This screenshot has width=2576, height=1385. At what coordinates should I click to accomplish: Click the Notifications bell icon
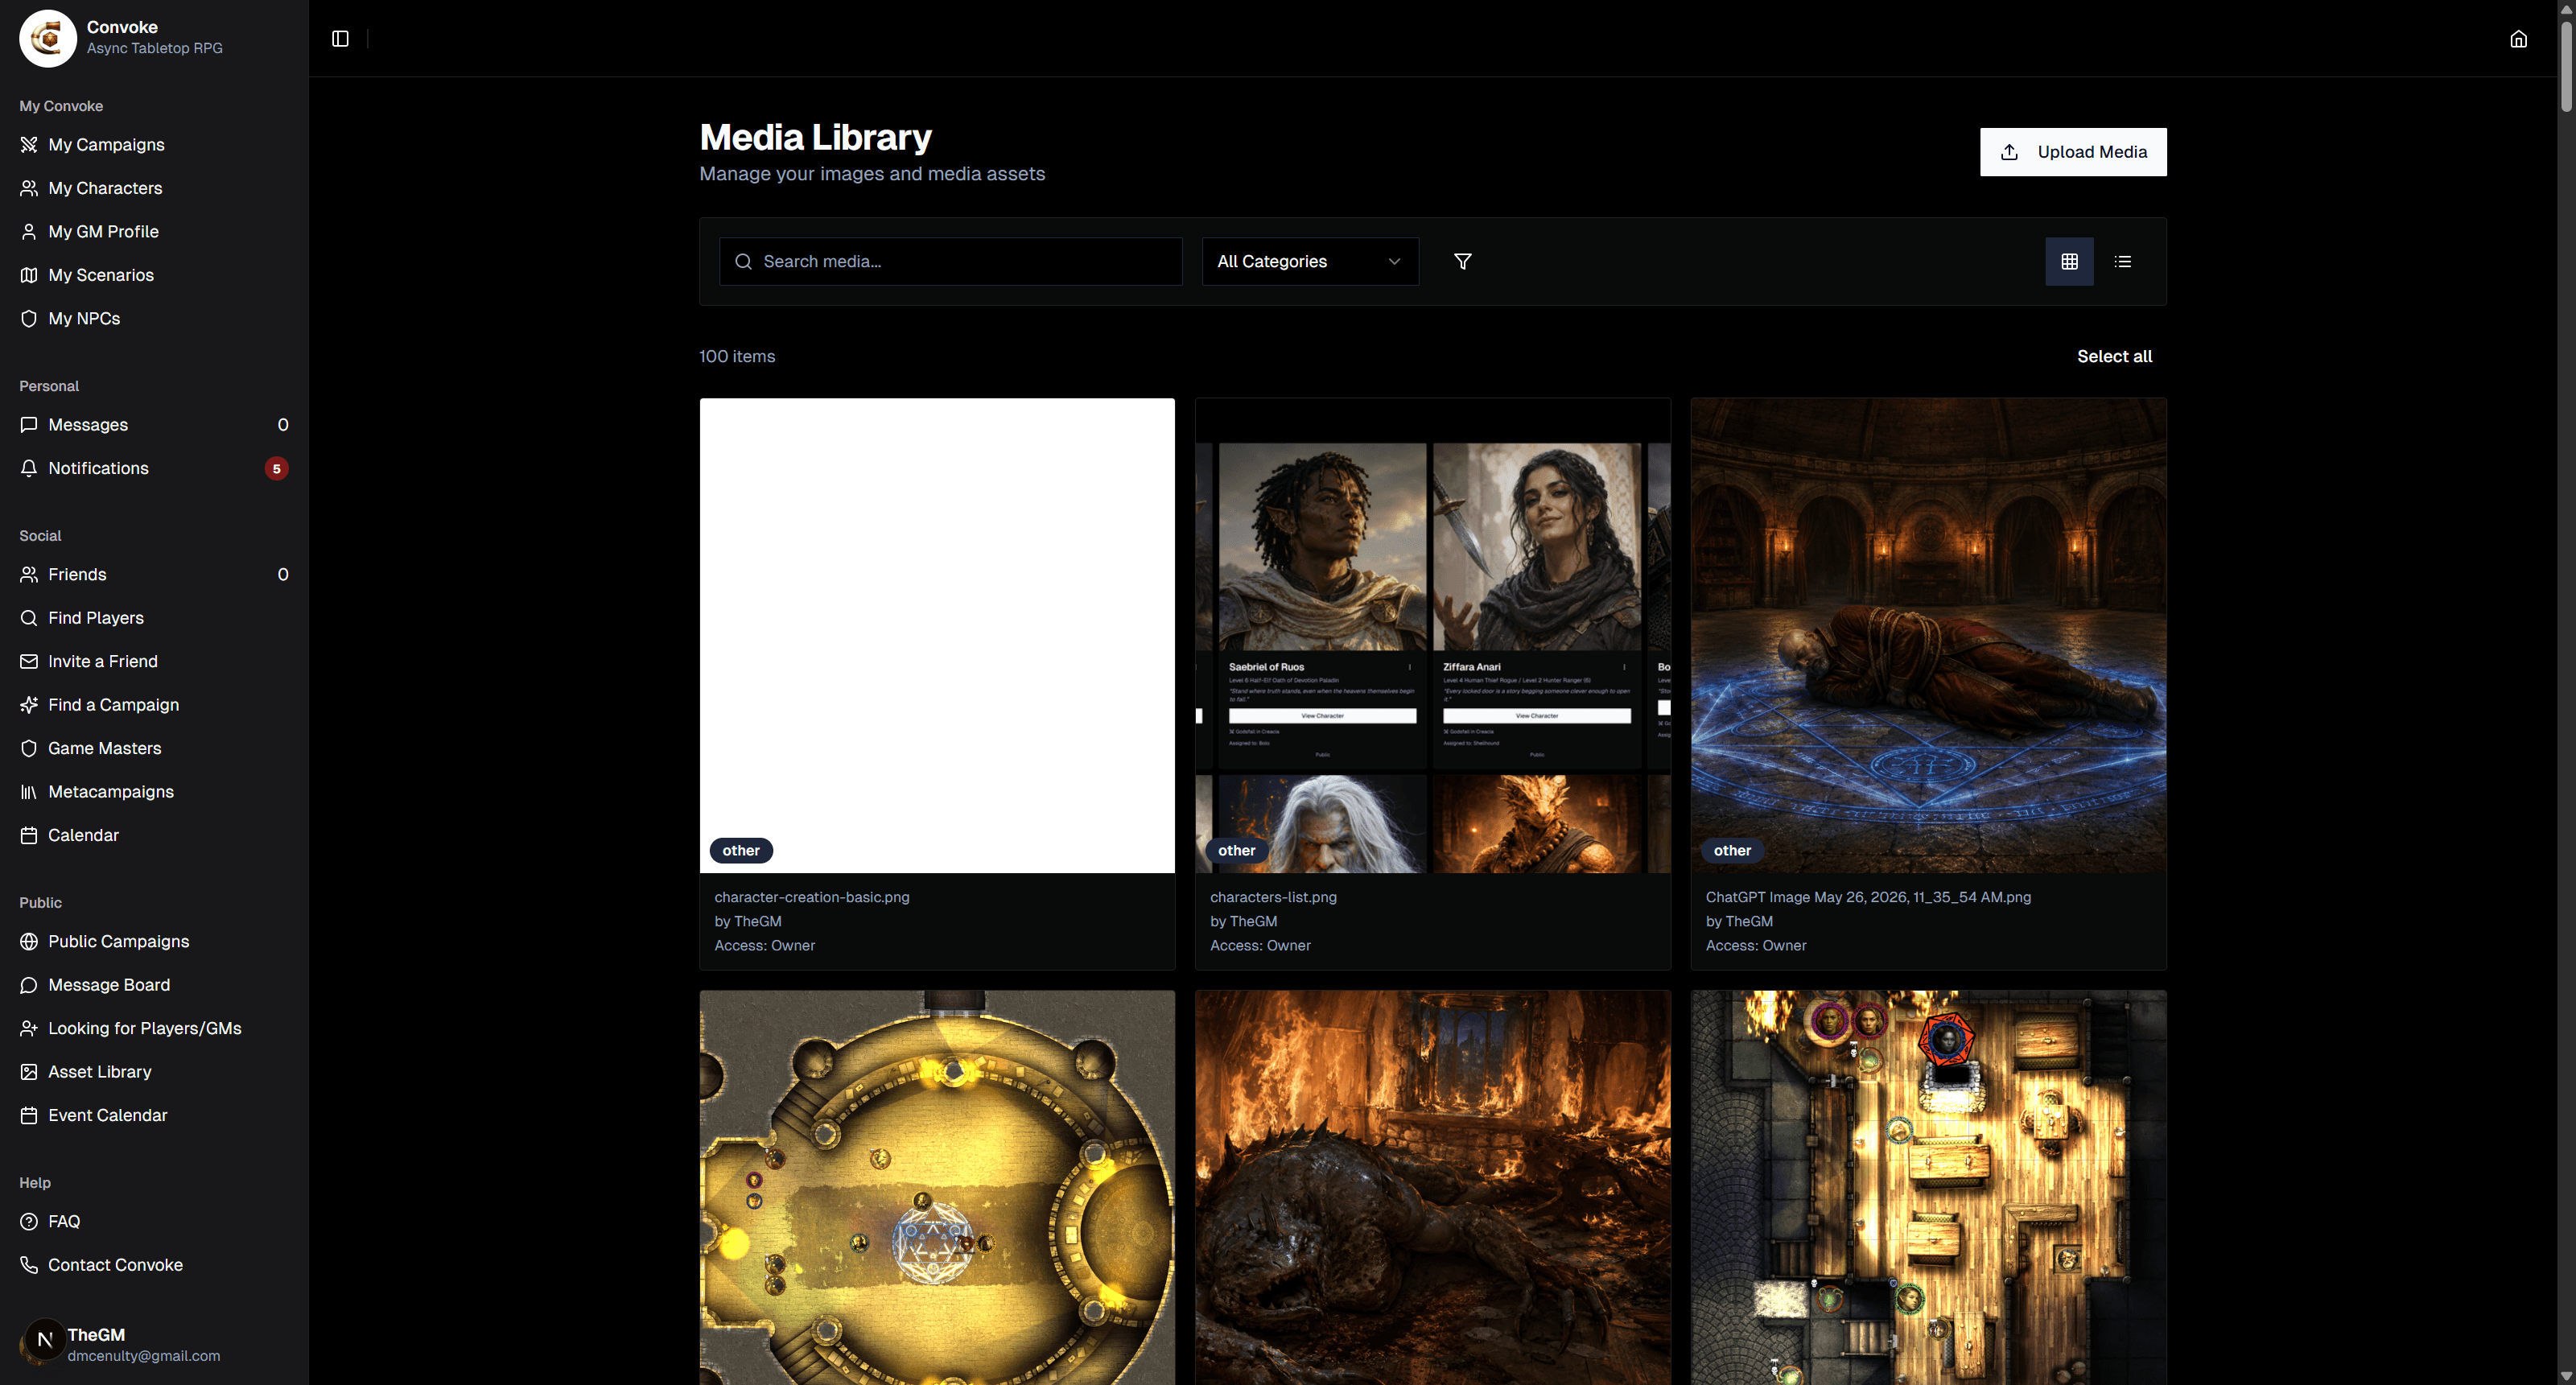[29, 468]
